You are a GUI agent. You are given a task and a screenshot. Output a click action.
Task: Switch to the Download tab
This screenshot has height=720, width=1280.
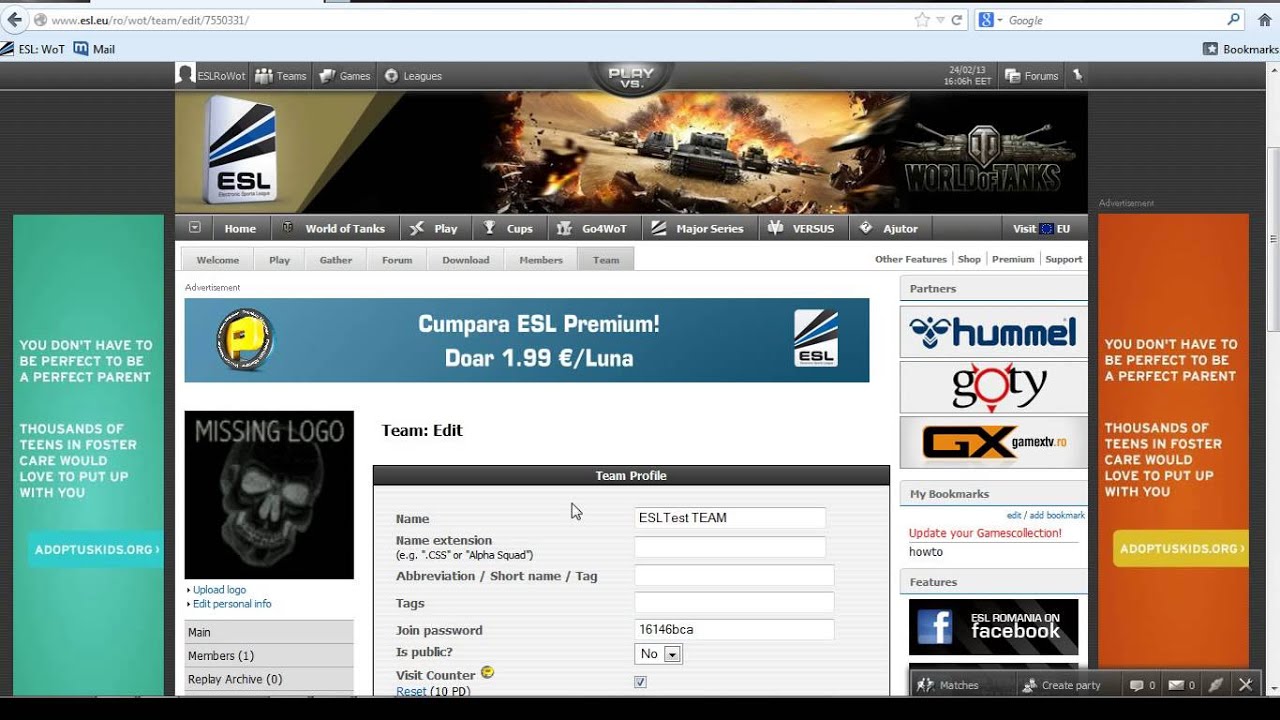click(466, 259)
